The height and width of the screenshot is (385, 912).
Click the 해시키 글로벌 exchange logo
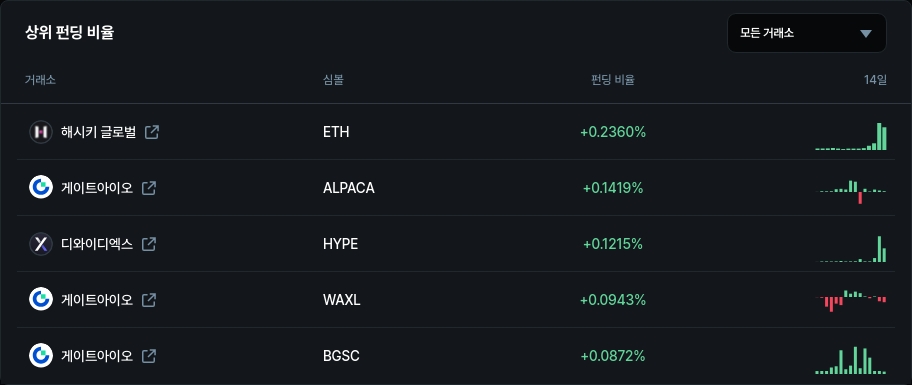[x=41, y=132]
